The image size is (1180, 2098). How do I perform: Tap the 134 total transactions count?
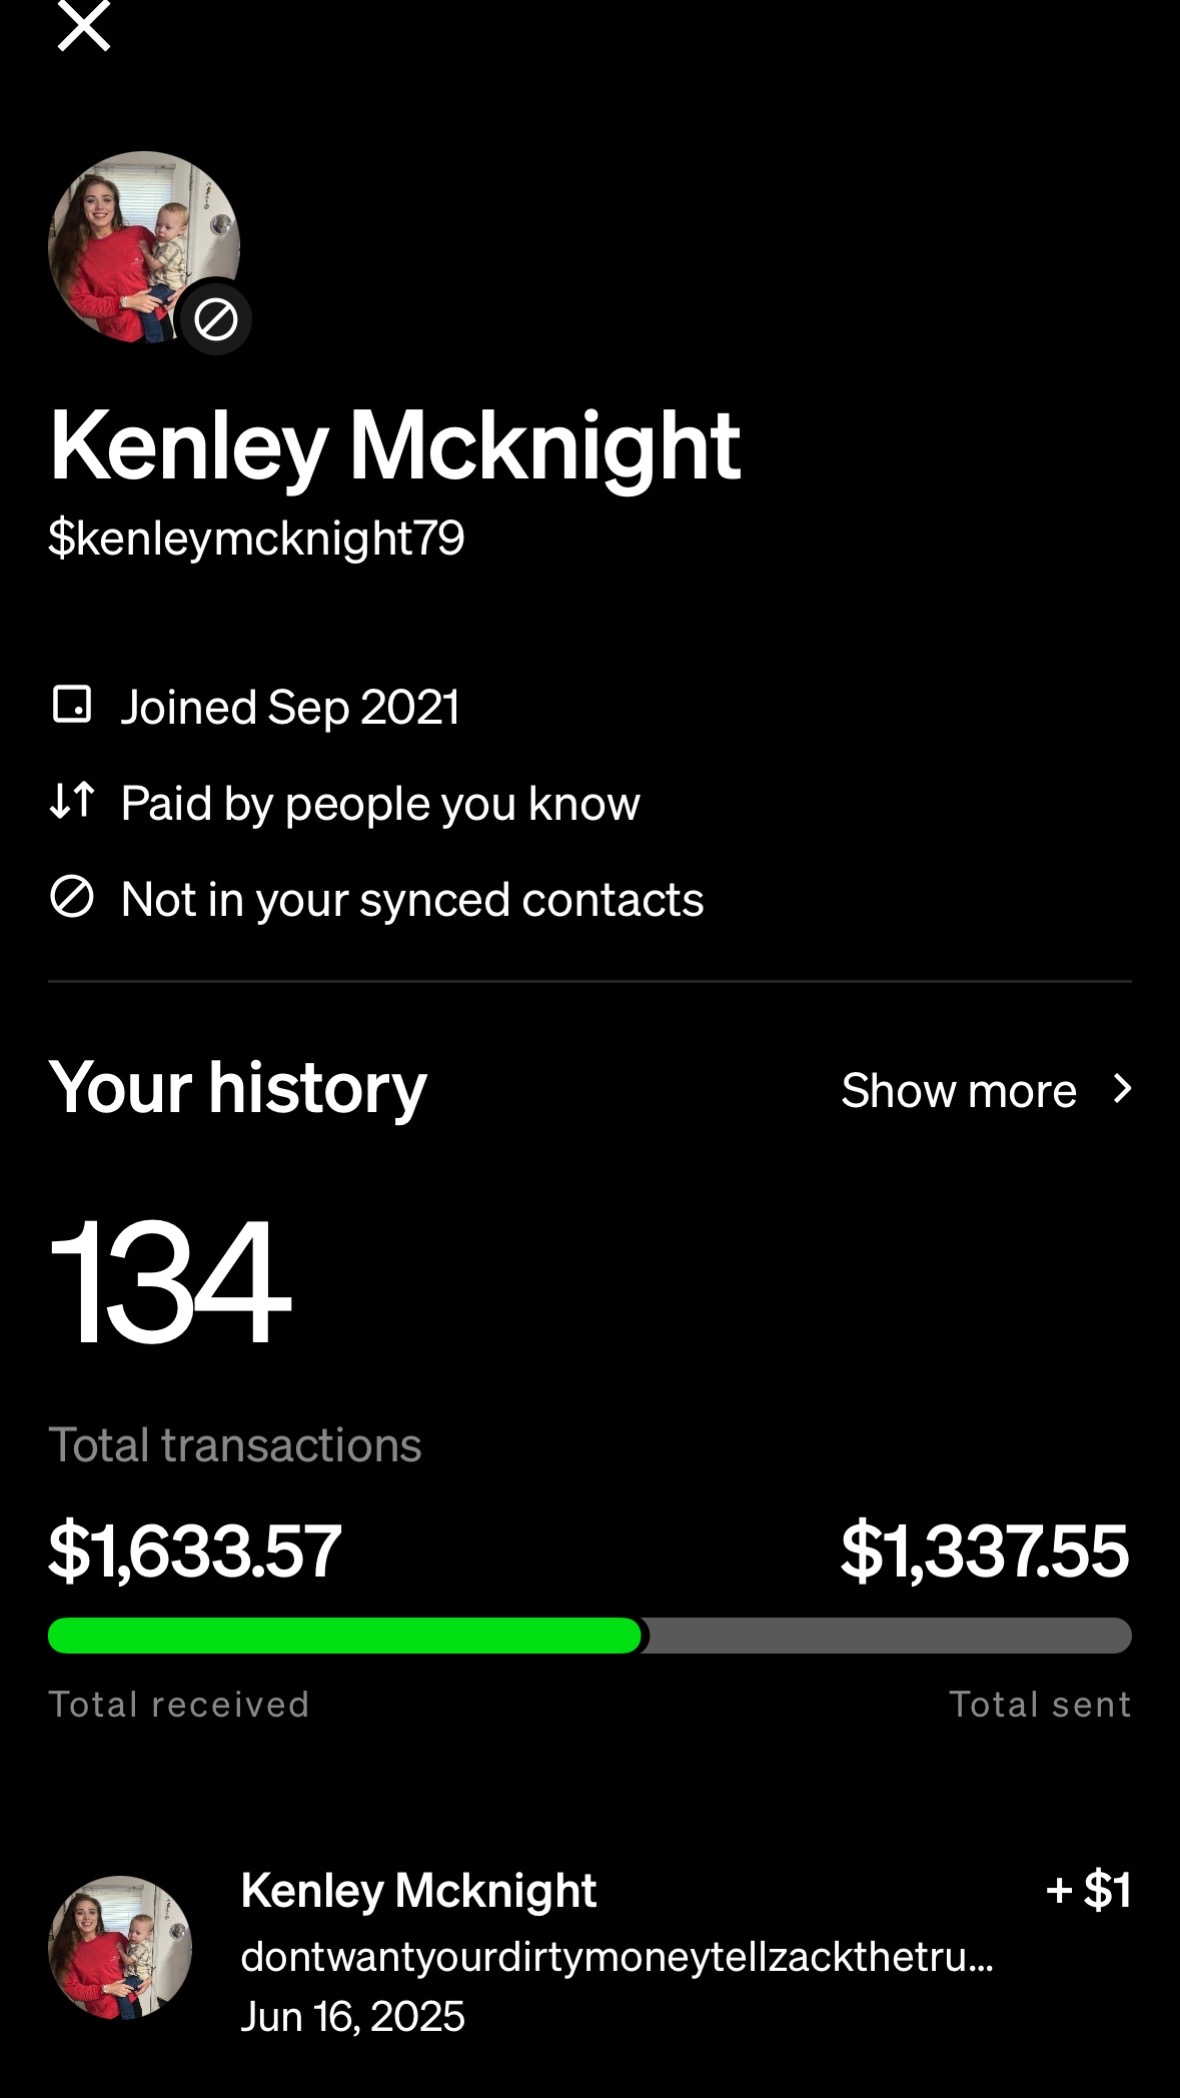(x=169, y=1281)
